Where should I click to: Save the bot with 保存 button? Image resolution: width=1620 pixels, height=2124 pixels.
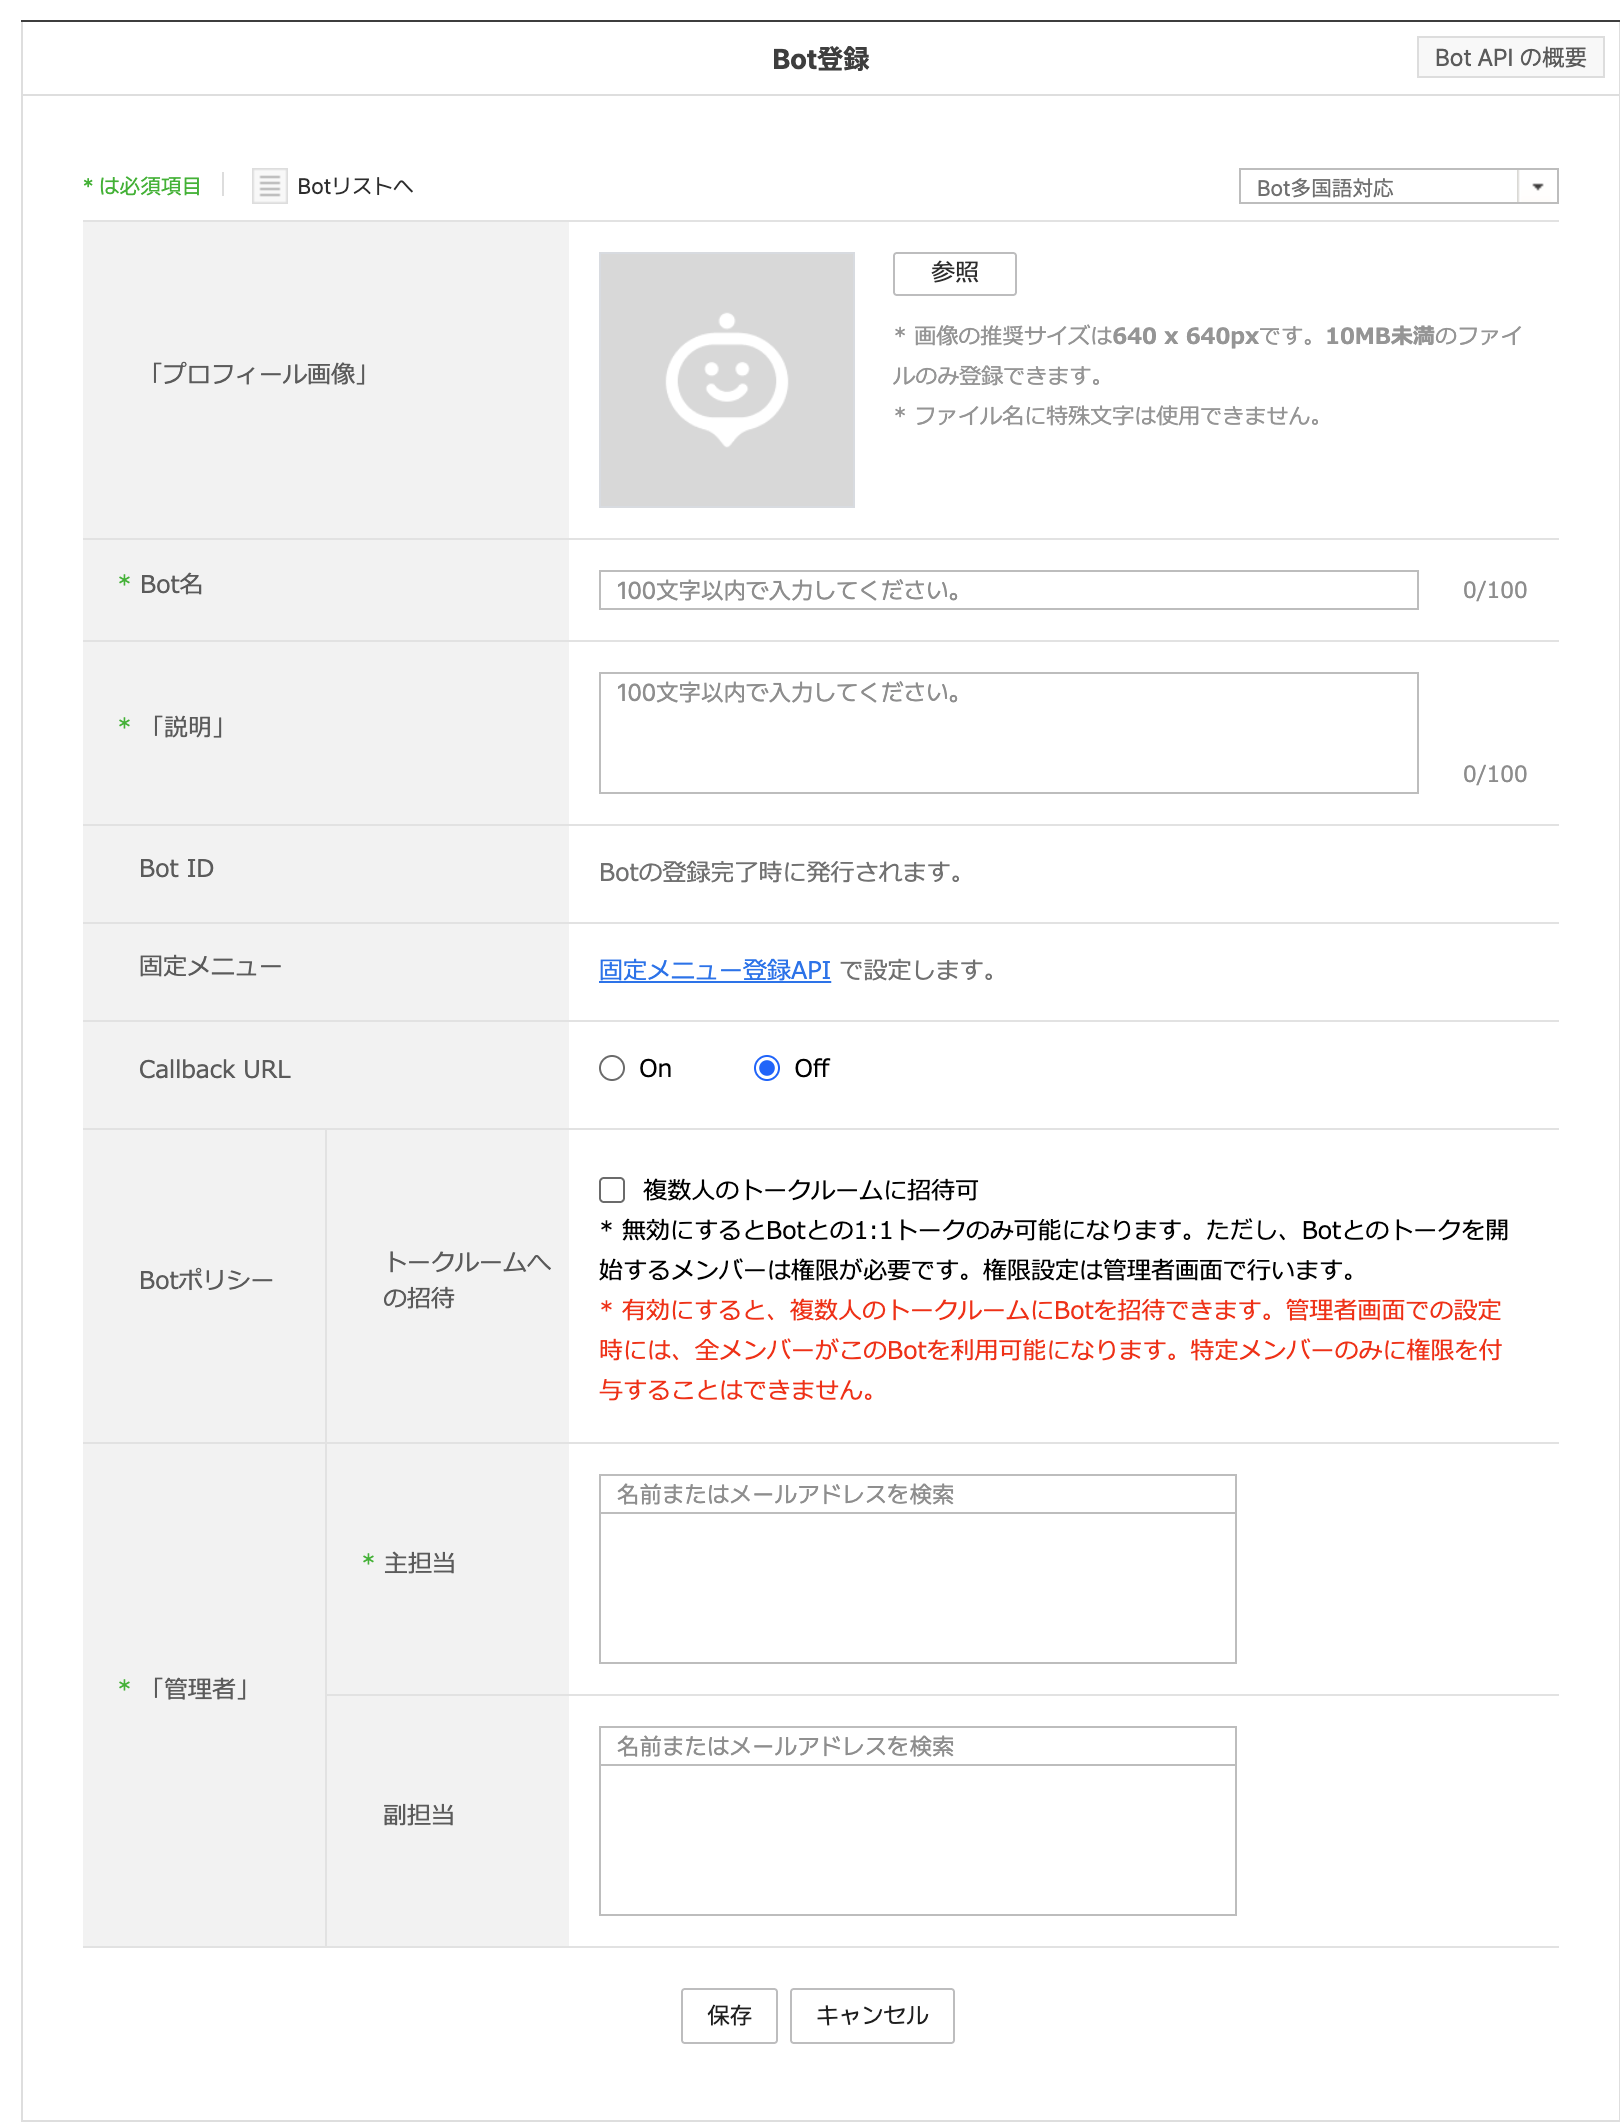point(729,2016)
